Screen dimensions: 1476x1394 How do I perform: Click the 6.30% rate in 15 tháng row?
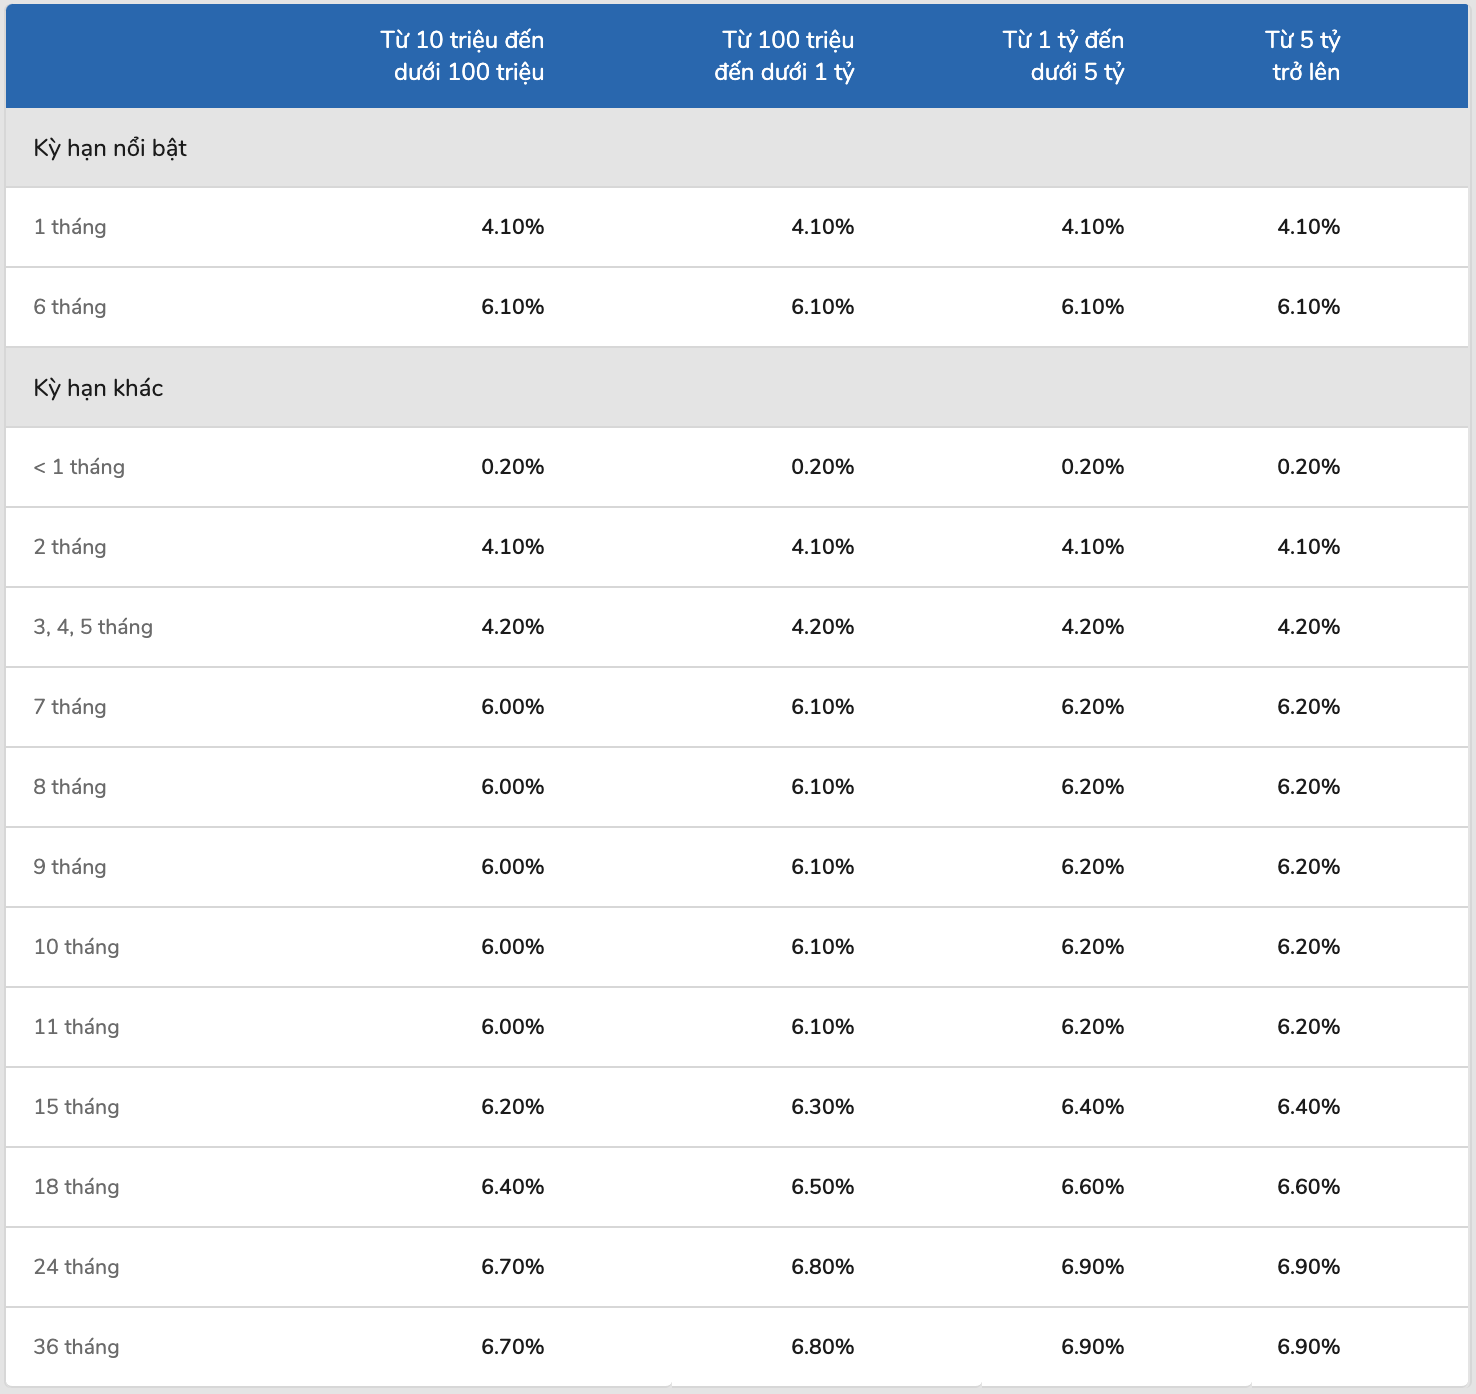tap(823, 1107)
